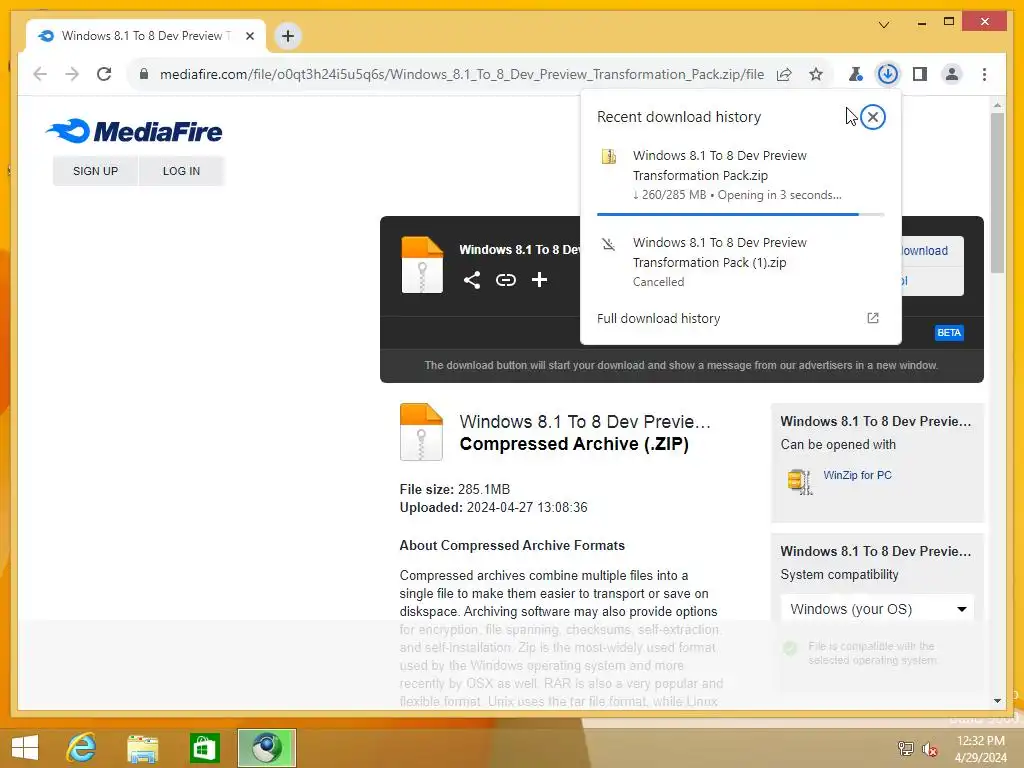Click the browser forward arrow

pos(72,74)
